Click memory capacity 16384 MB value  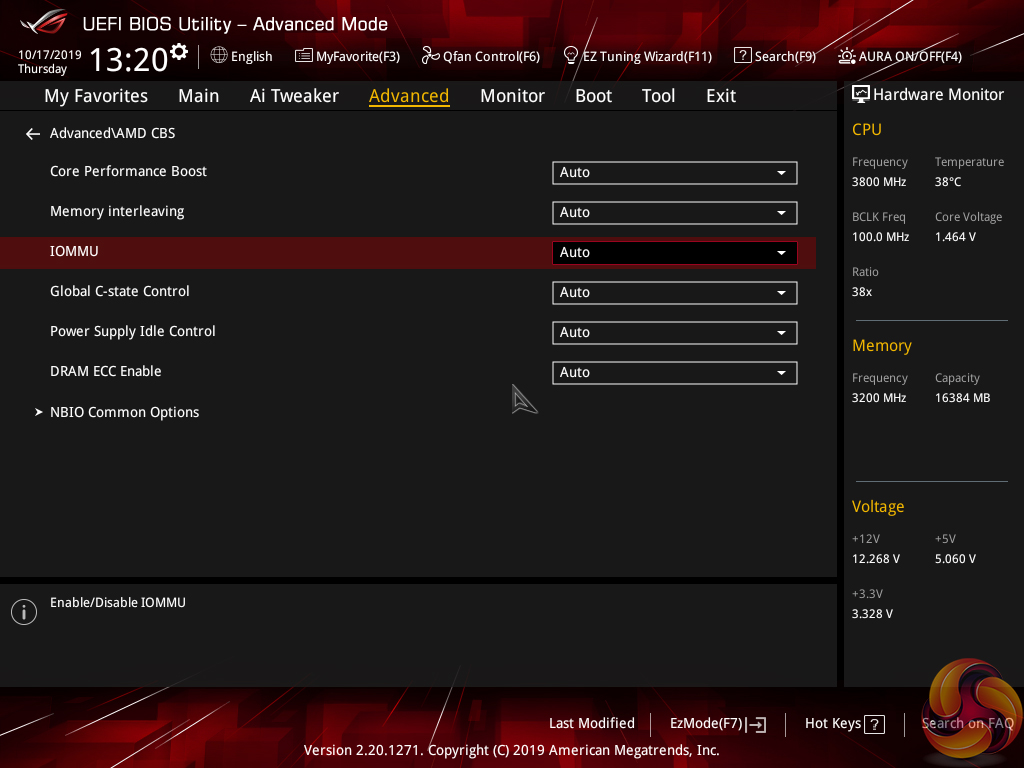coord(962,398)
